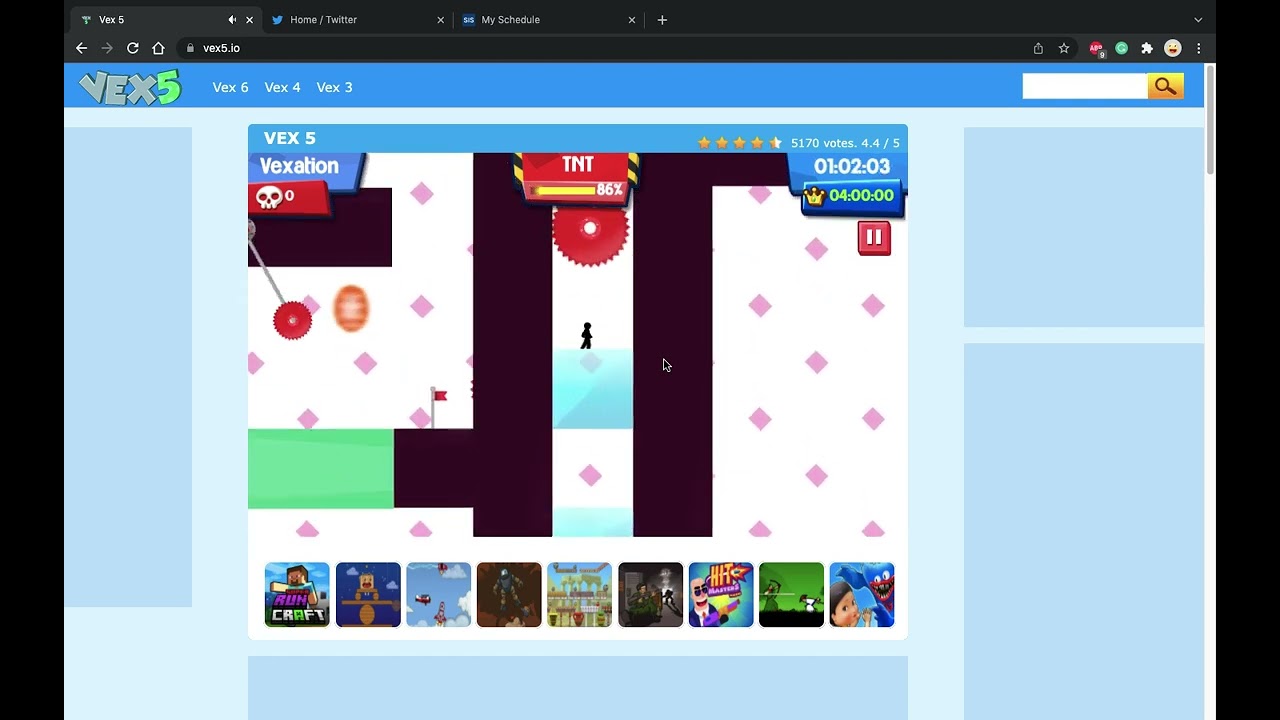Open the Vex 6 link
Viewport: 1280px width, 720px height.
(230, 87)
